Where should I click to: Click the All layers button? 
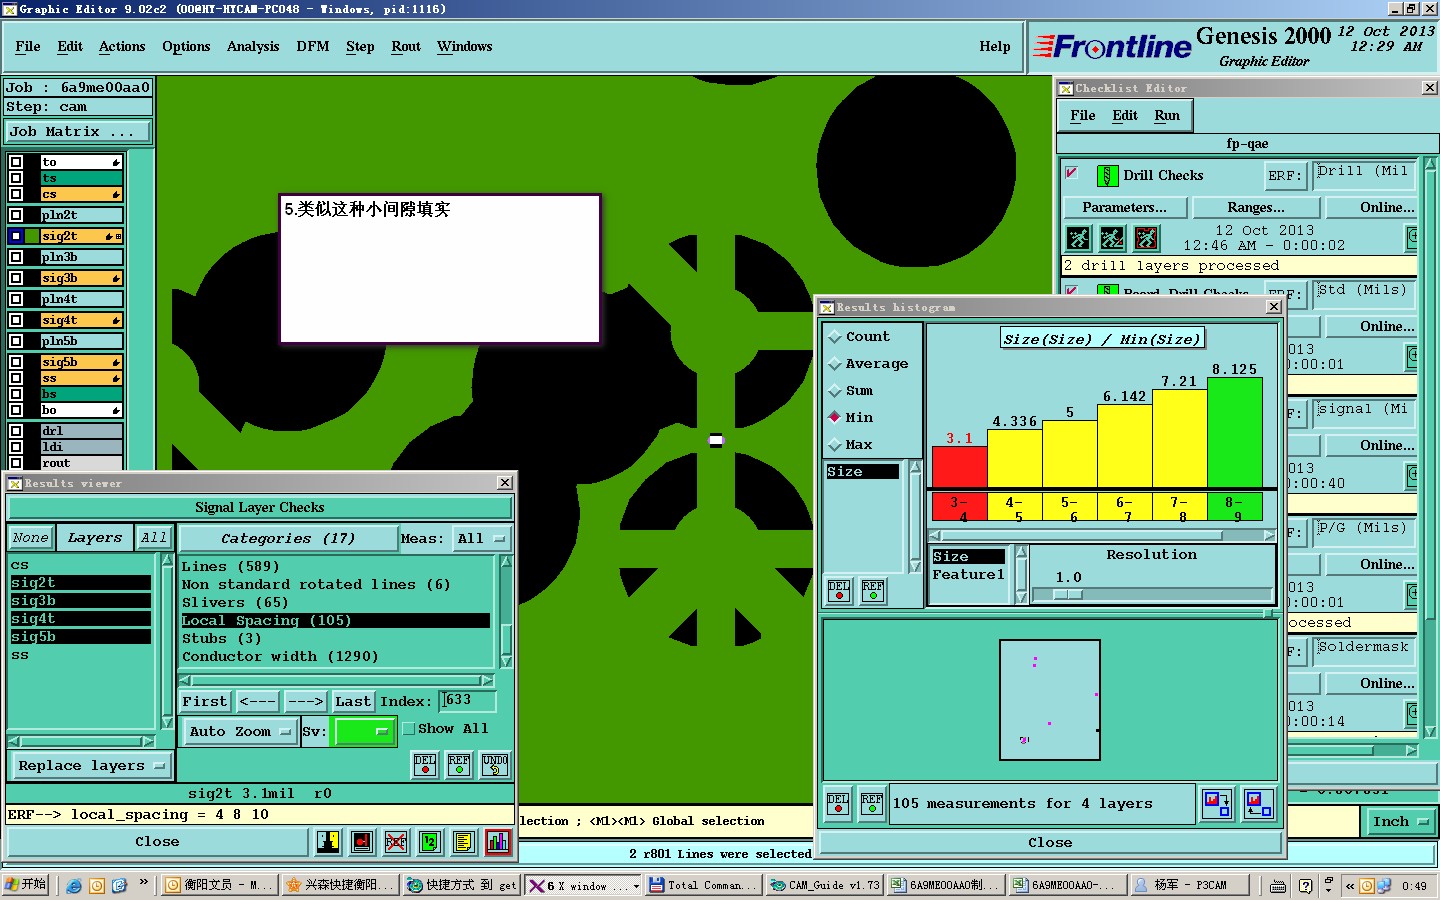(154, 538)
